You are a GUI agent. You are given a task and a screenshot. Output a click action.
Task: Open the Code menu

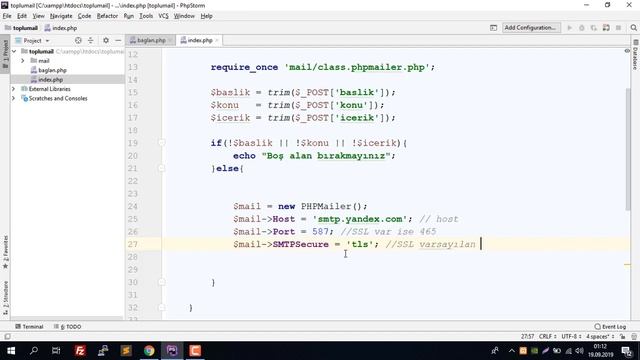84,16
